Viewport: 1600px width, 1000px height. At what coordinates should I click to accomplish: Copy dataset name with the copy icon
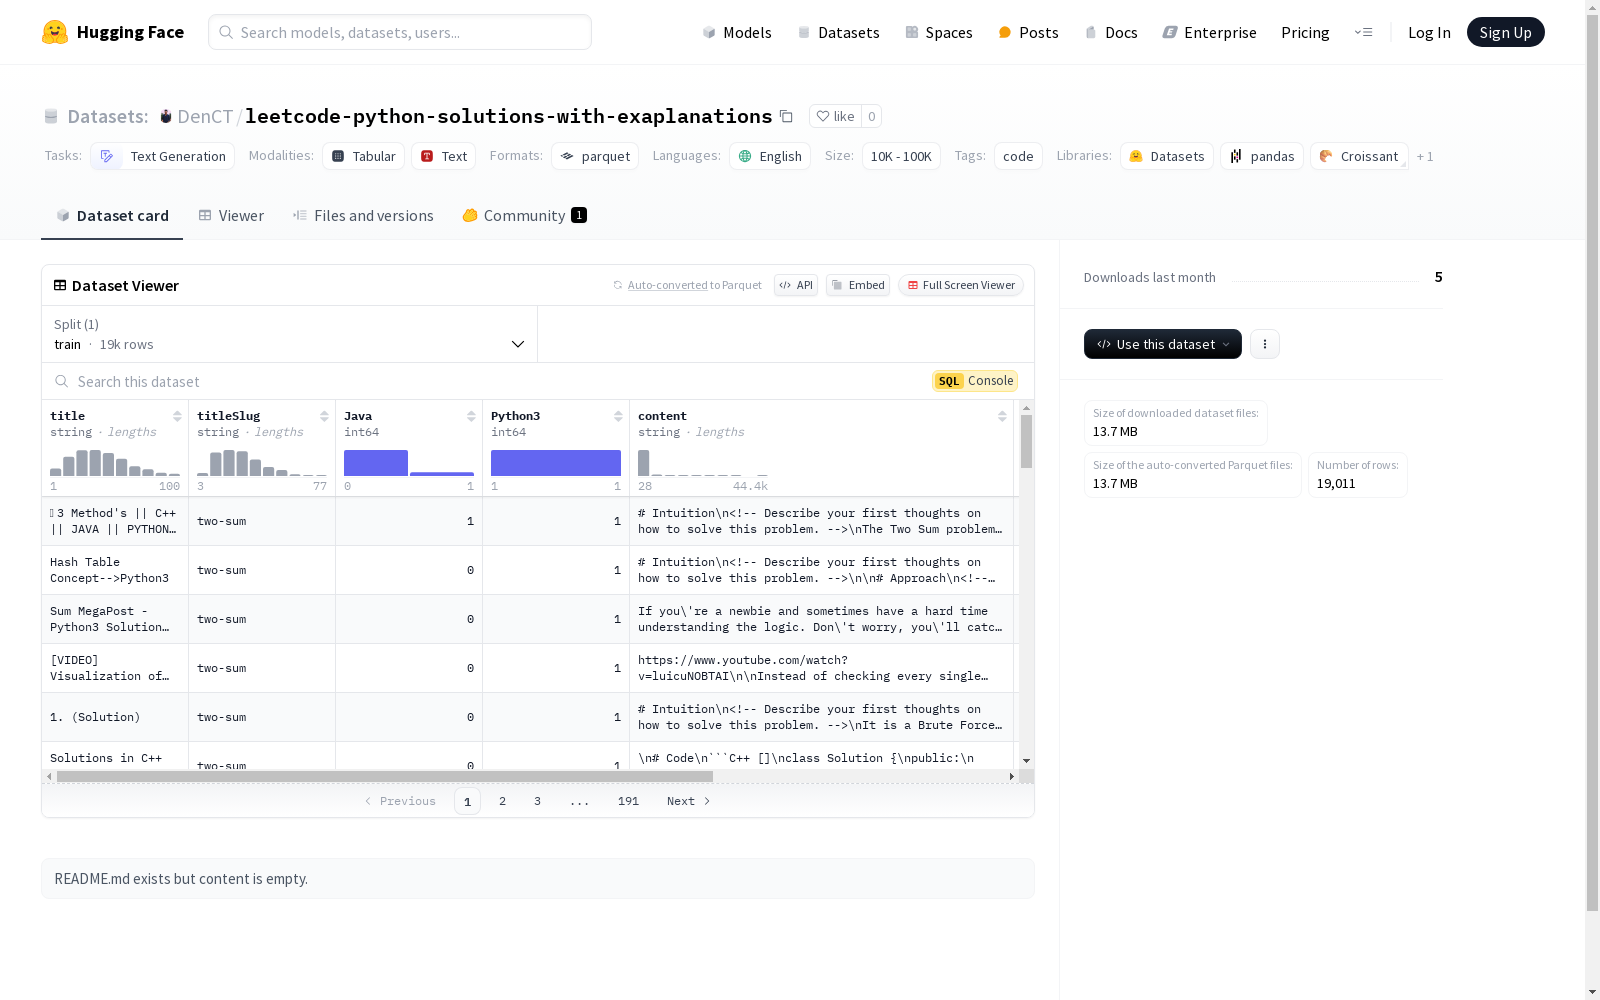click(787, 117)
